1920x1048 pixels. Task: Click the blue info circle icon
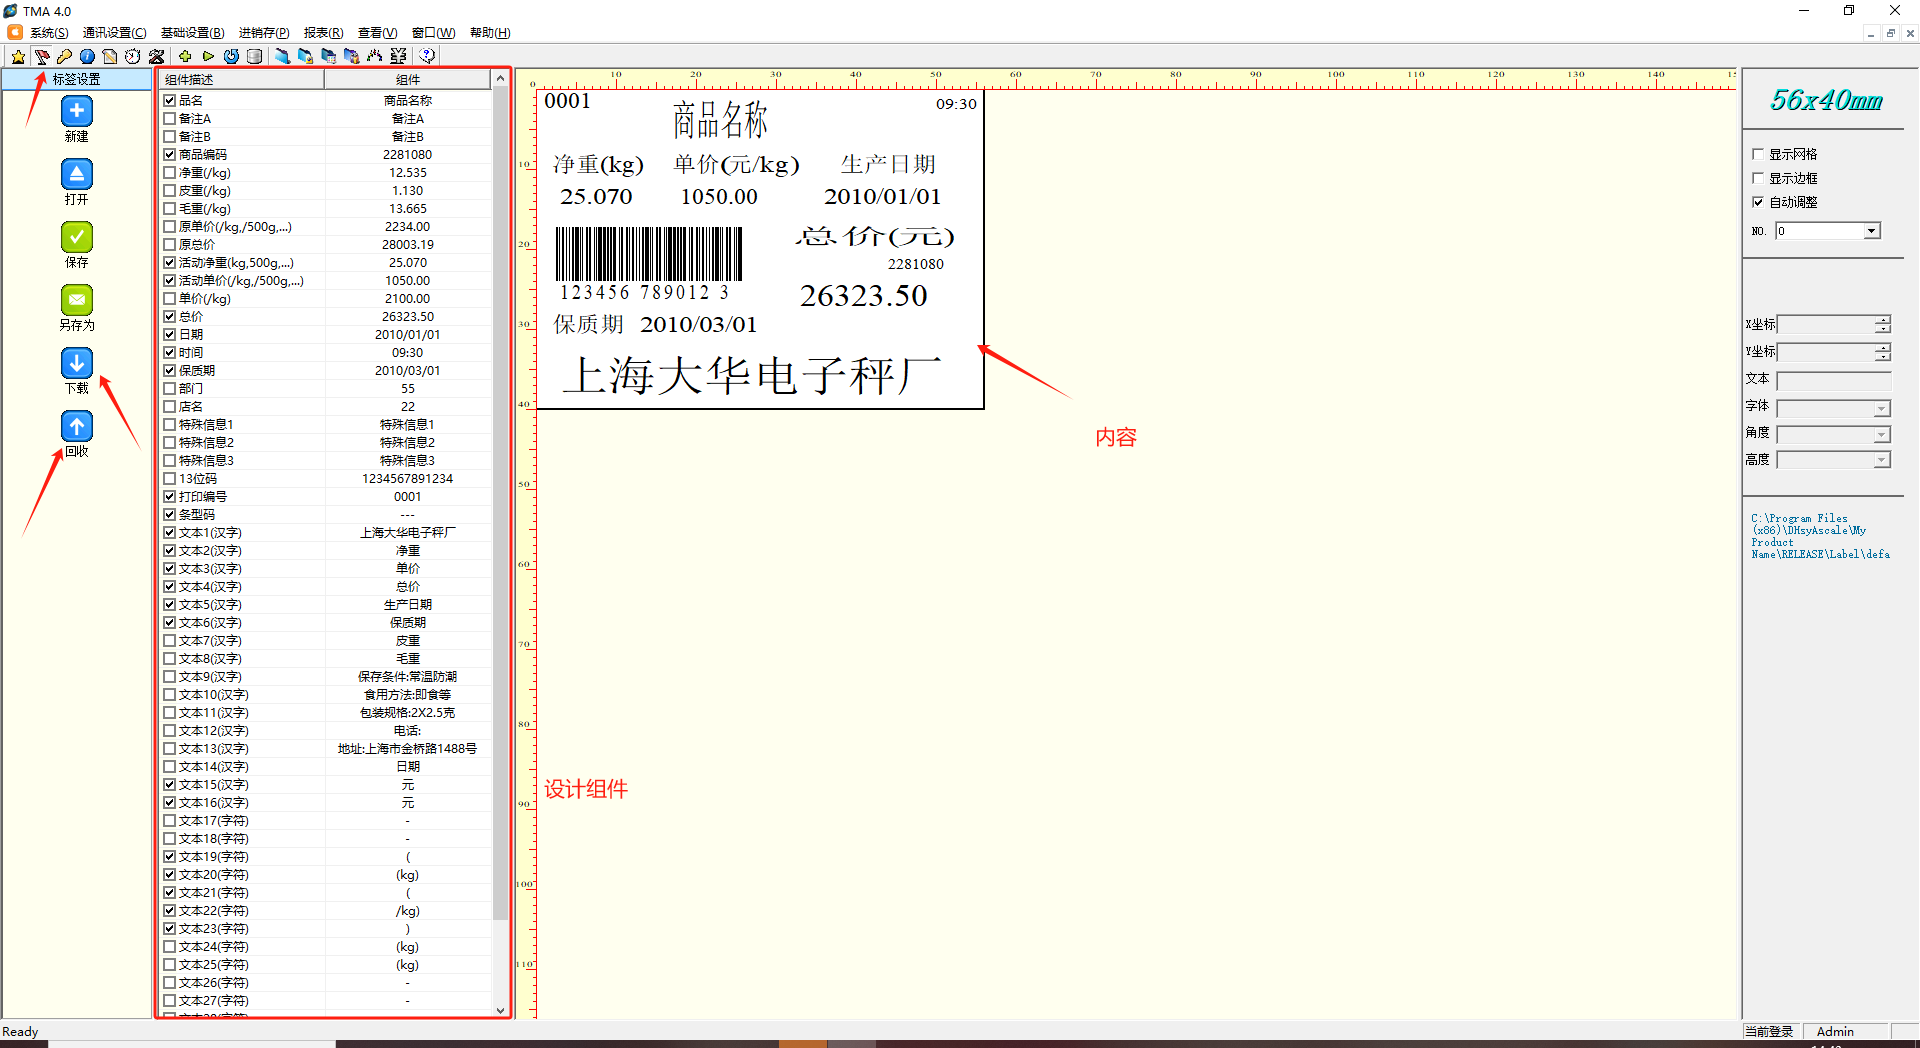click(87, 56)
